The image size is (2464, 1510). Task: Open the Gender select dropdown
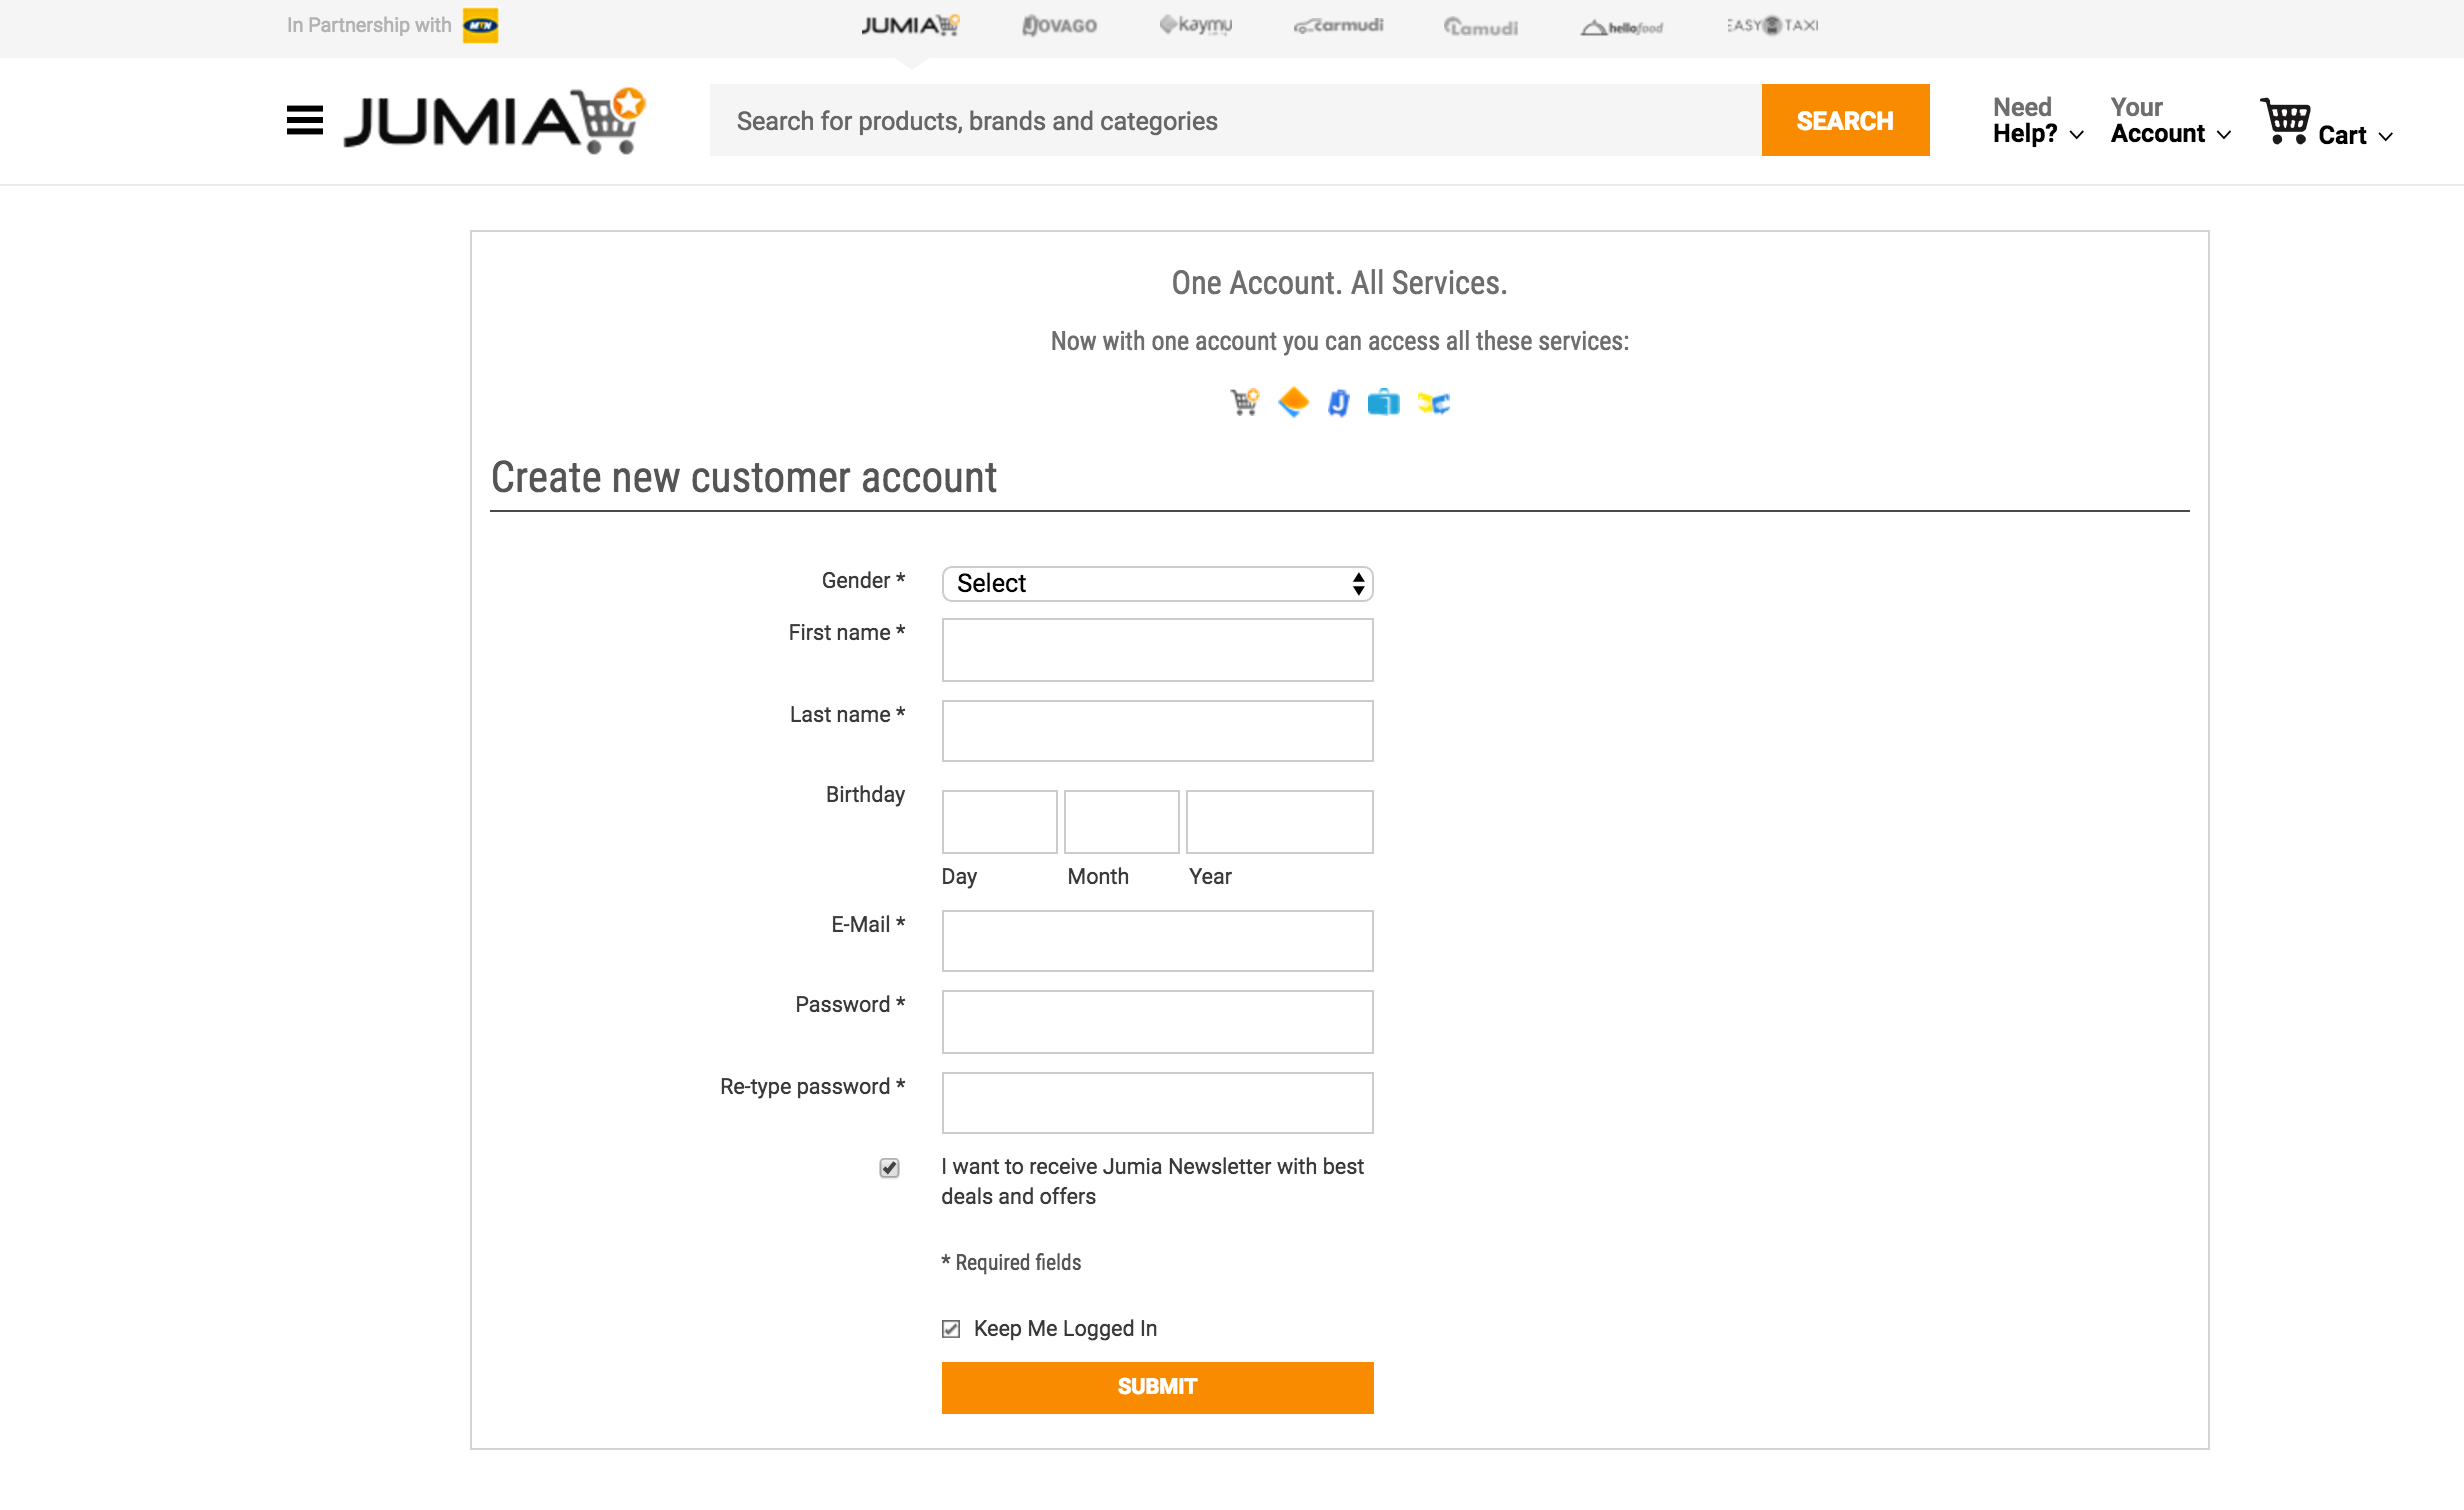click(x=1157, y=583)
